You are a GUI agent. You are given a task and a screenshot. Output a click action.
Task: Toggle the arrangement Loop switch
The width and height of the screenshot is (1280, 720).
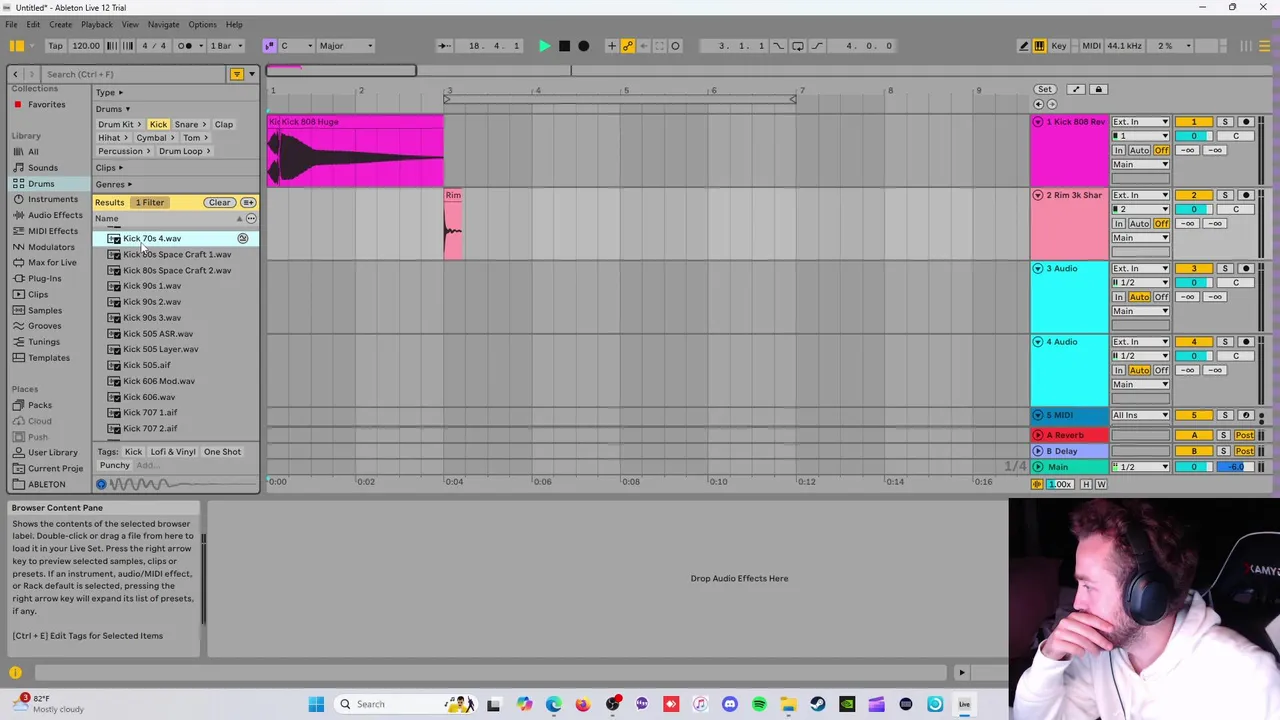(798, 46)
